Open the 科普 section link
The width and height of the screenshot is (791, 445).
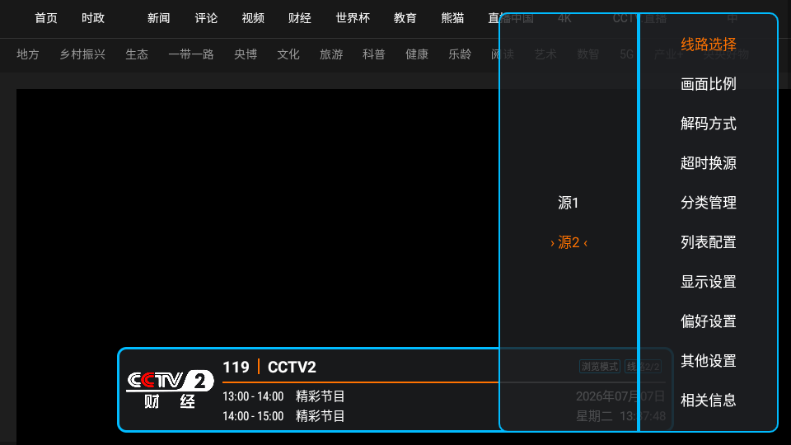[374, 54]
